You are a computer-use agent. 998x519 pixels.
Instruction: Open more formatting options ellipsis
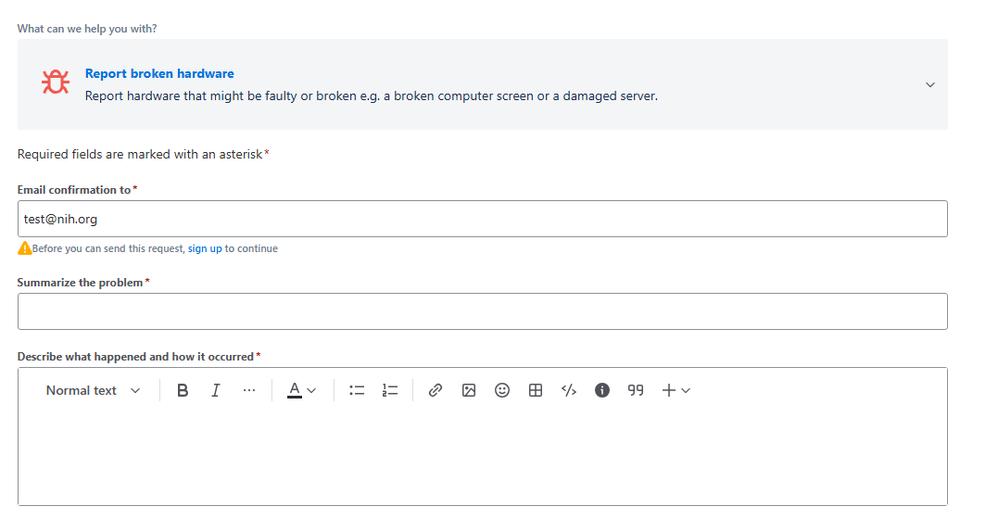click(249, 390)
